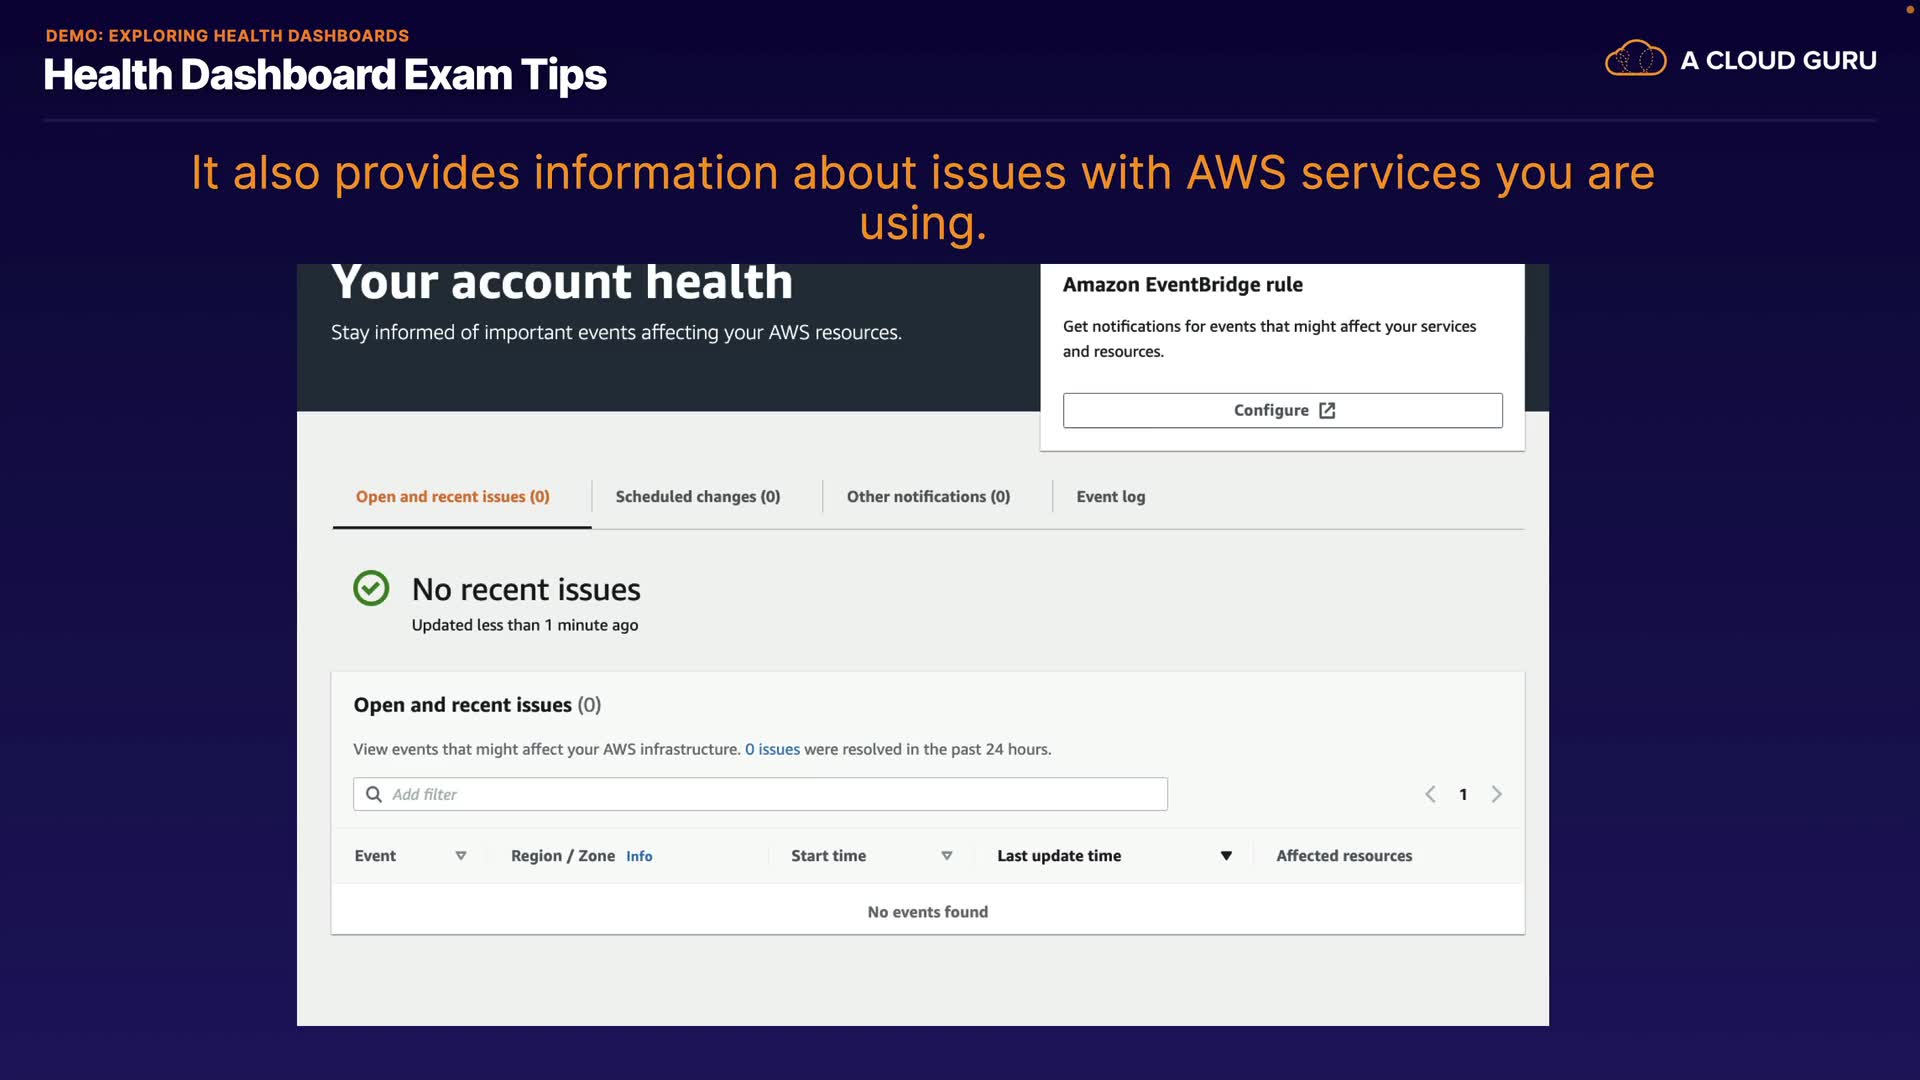Sort by Event column arrow
Image resolution: width=1920 pixels, height=1080 pixels.
click(461, 856)
